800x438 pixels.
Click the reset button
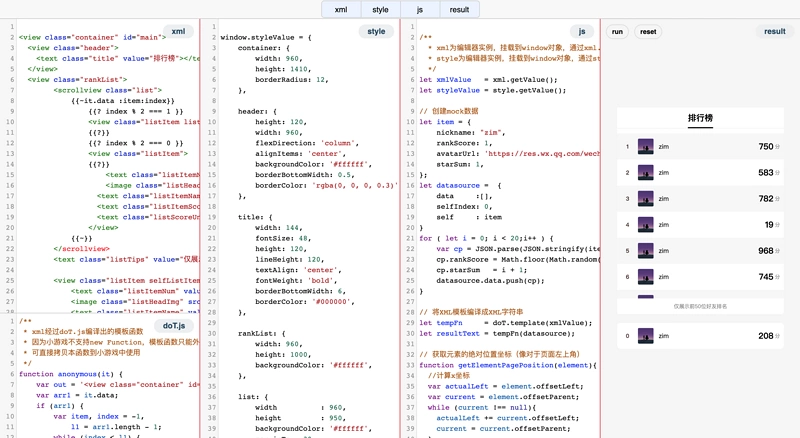[x=648, y=32]
